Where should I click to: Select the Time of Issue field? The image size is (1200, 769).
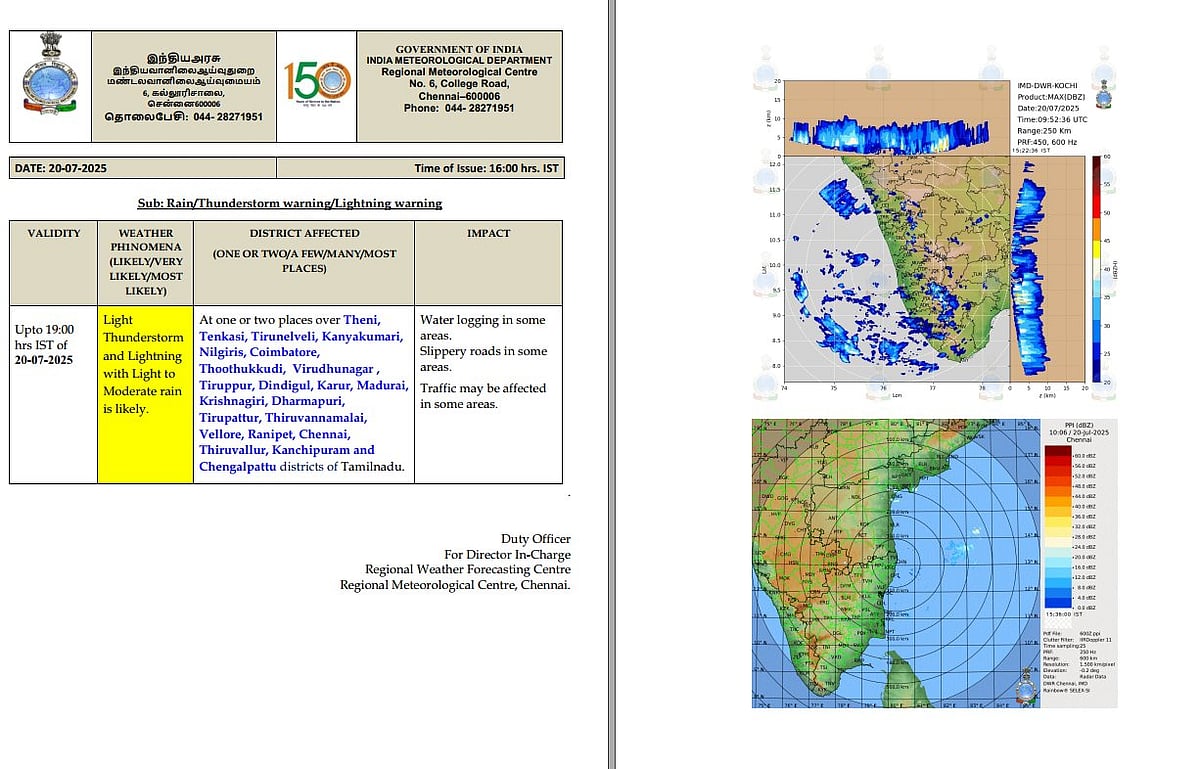click(486, 169)
